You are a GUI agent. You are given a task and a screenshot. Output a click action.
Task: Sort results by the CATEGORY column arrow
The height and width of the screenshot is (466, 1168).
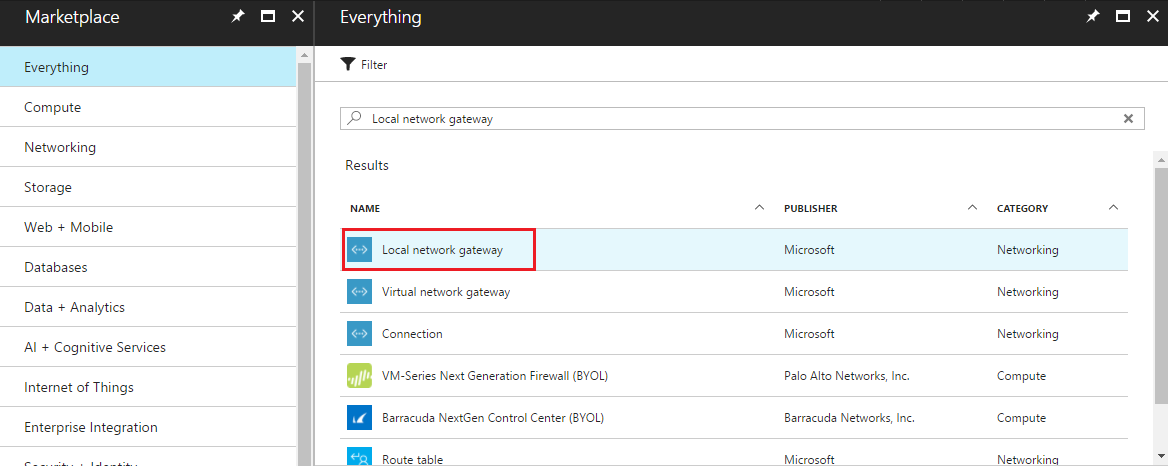(1114, 208)
